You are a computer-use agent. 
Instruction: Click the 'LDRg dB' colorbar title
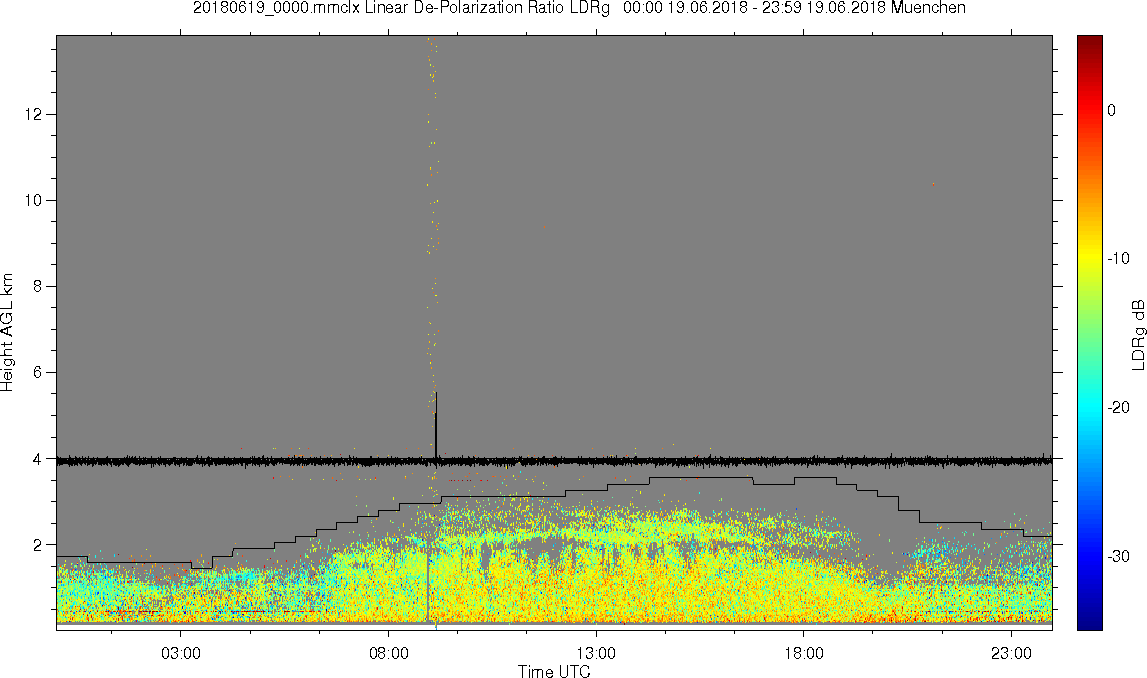pos(1137,334)
